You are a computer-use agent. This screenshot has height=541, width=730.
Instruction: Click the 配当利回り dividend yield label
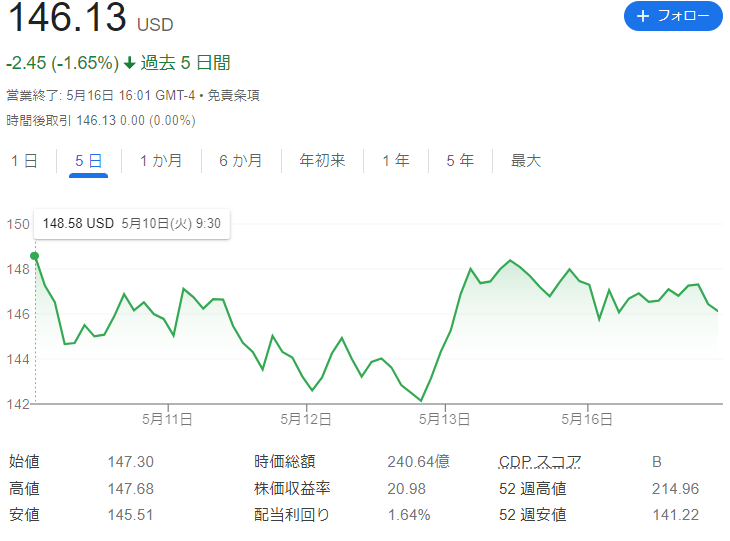pyautogui.click(x=292, y=515)
